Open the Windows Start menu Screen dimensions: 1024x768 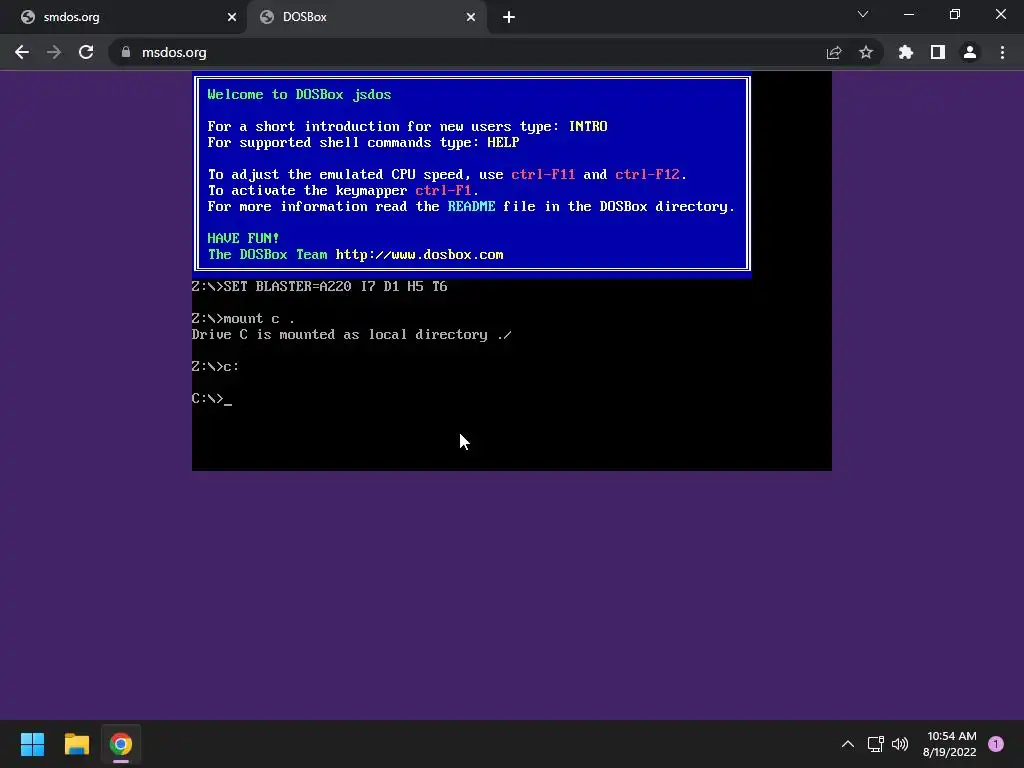click(32, 744)
